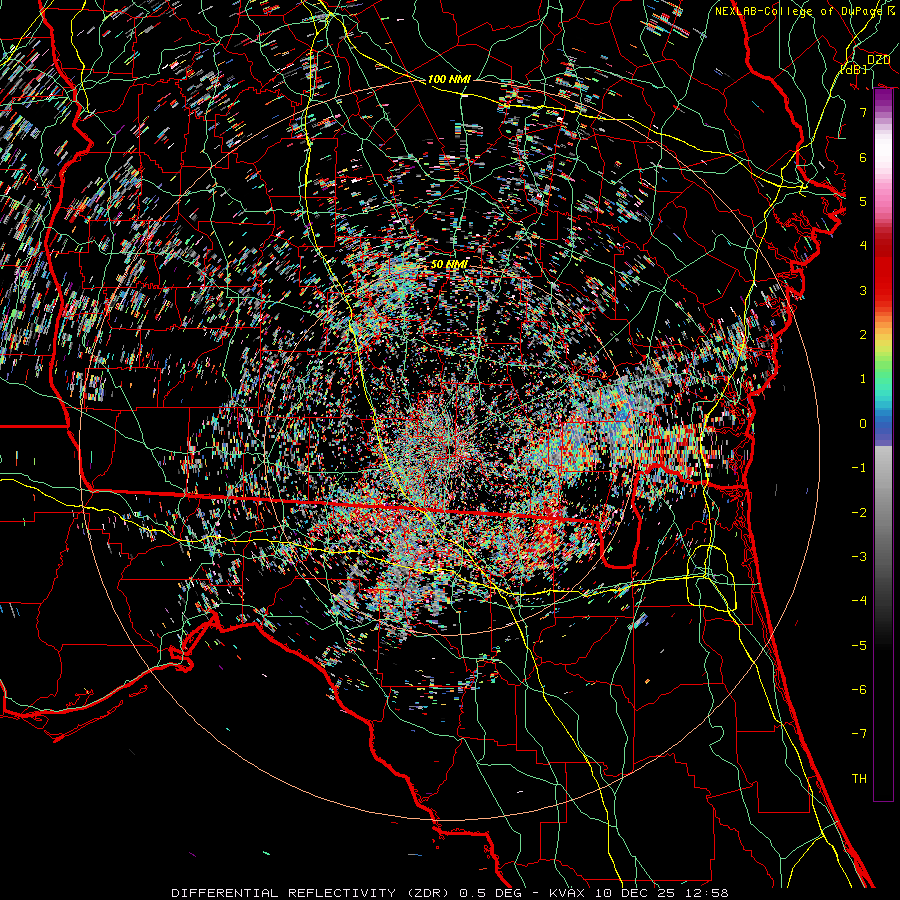This screenshot has width=900, height=900.
Task: Click the scale tick label -3
Action: point(859,557)
